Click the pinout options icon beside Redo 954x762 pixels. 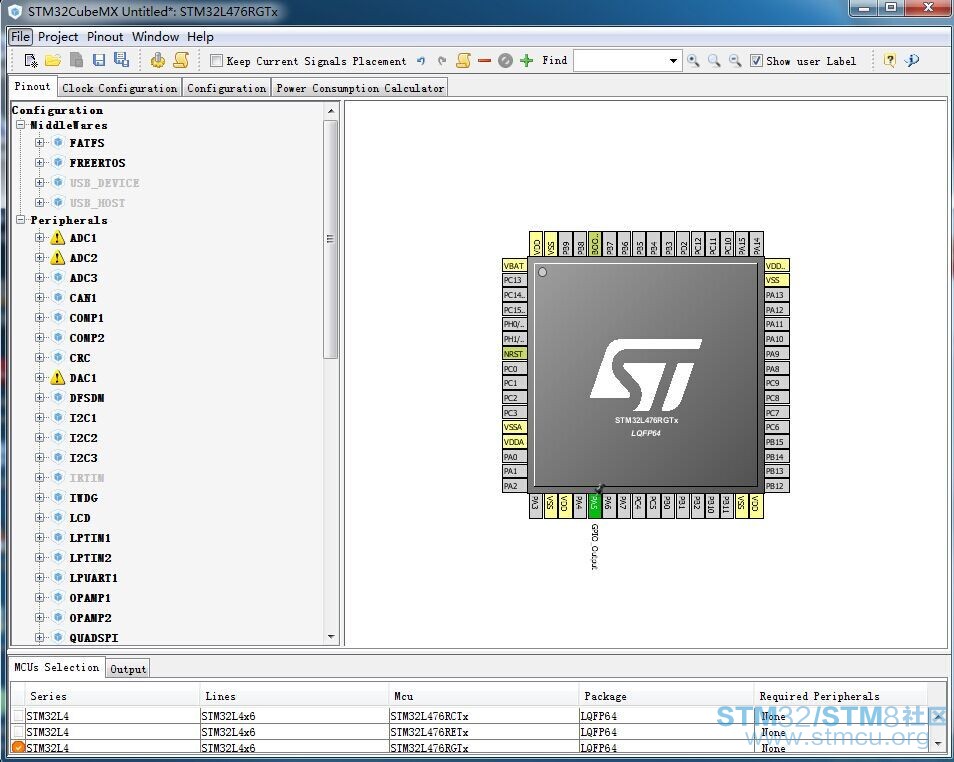464,60
